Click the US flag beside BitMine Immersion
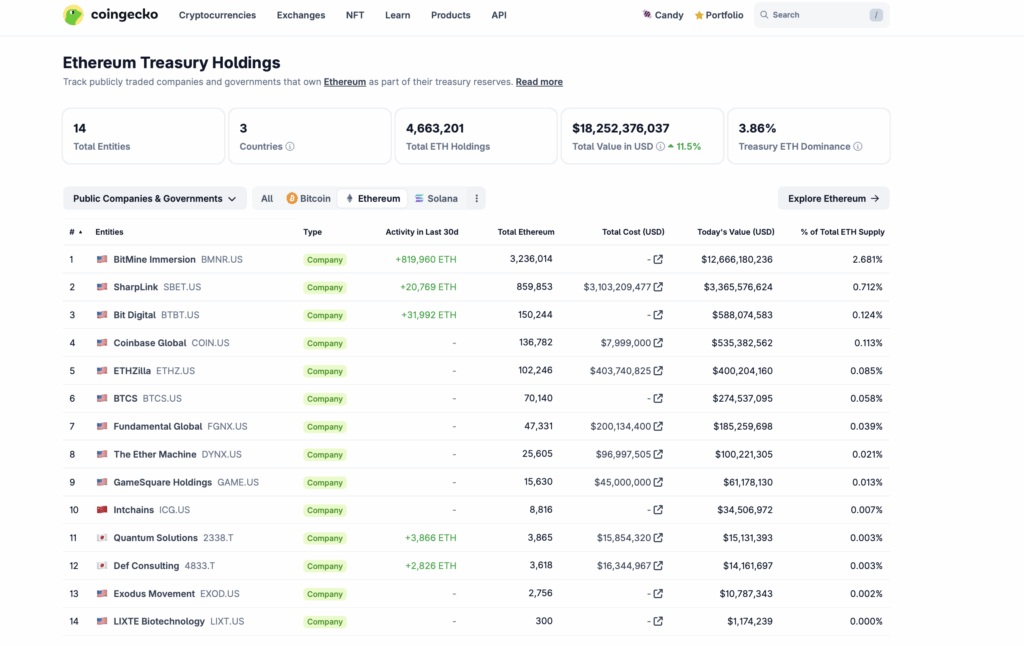 (102, 259)
